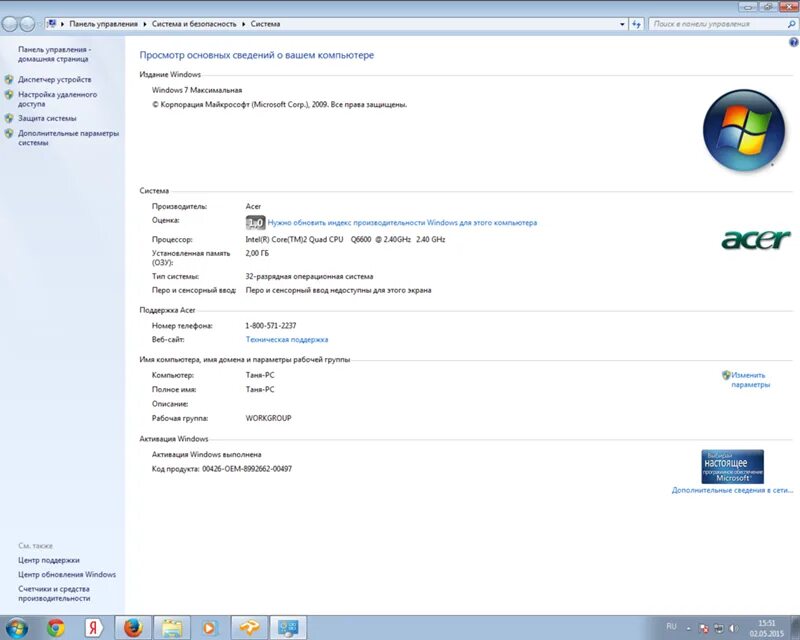Screen dimensions: 800x640
Task: Open the blue help question-mark icon
Action: (794, 43)
